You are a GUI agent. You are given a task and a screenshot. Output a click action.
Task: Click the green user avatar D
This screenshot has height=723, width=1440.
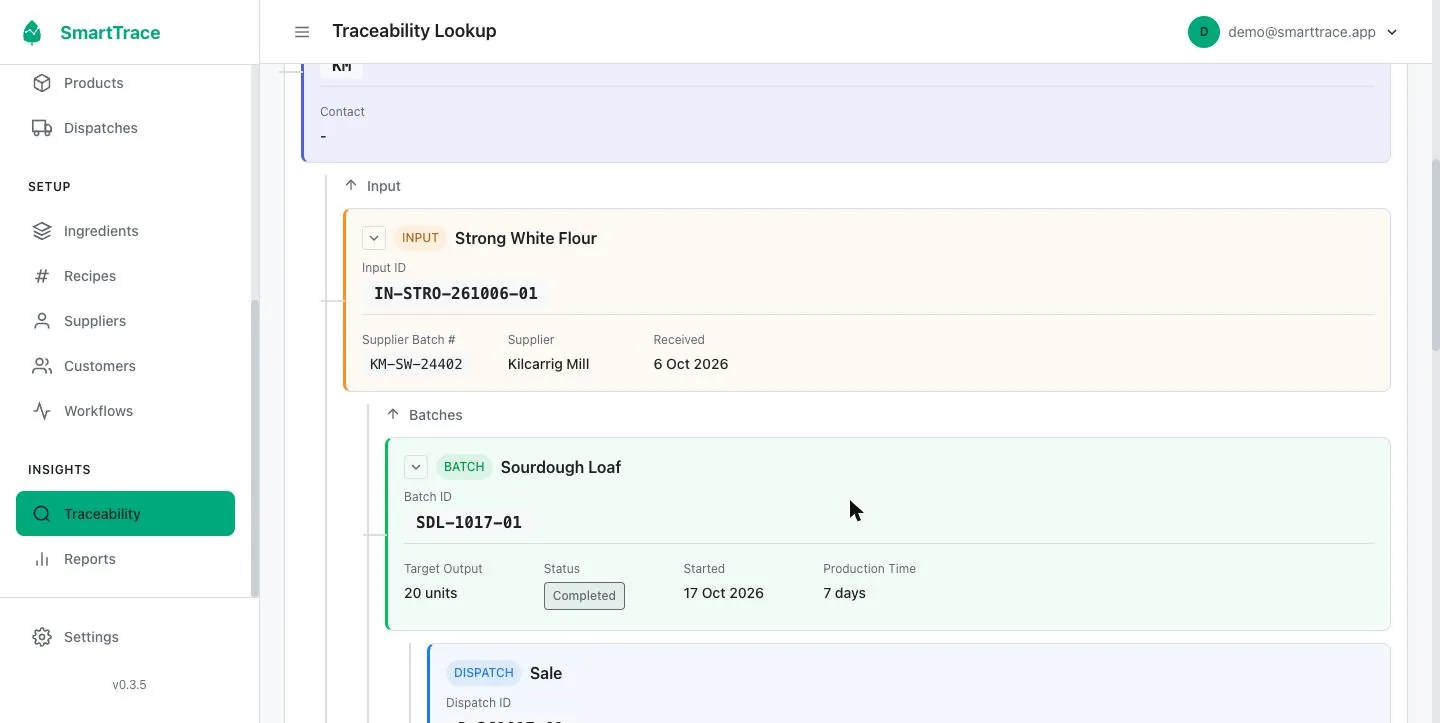tap(1204, 32)
